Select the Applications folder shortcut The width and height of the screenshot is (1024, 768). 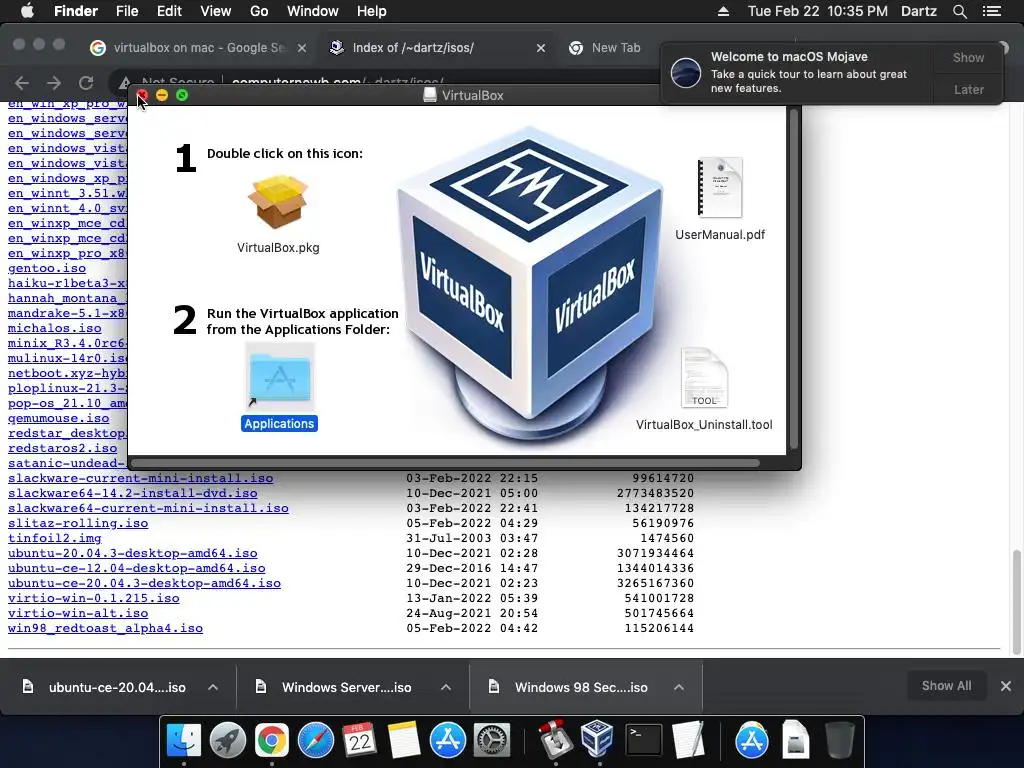point(280,378)
